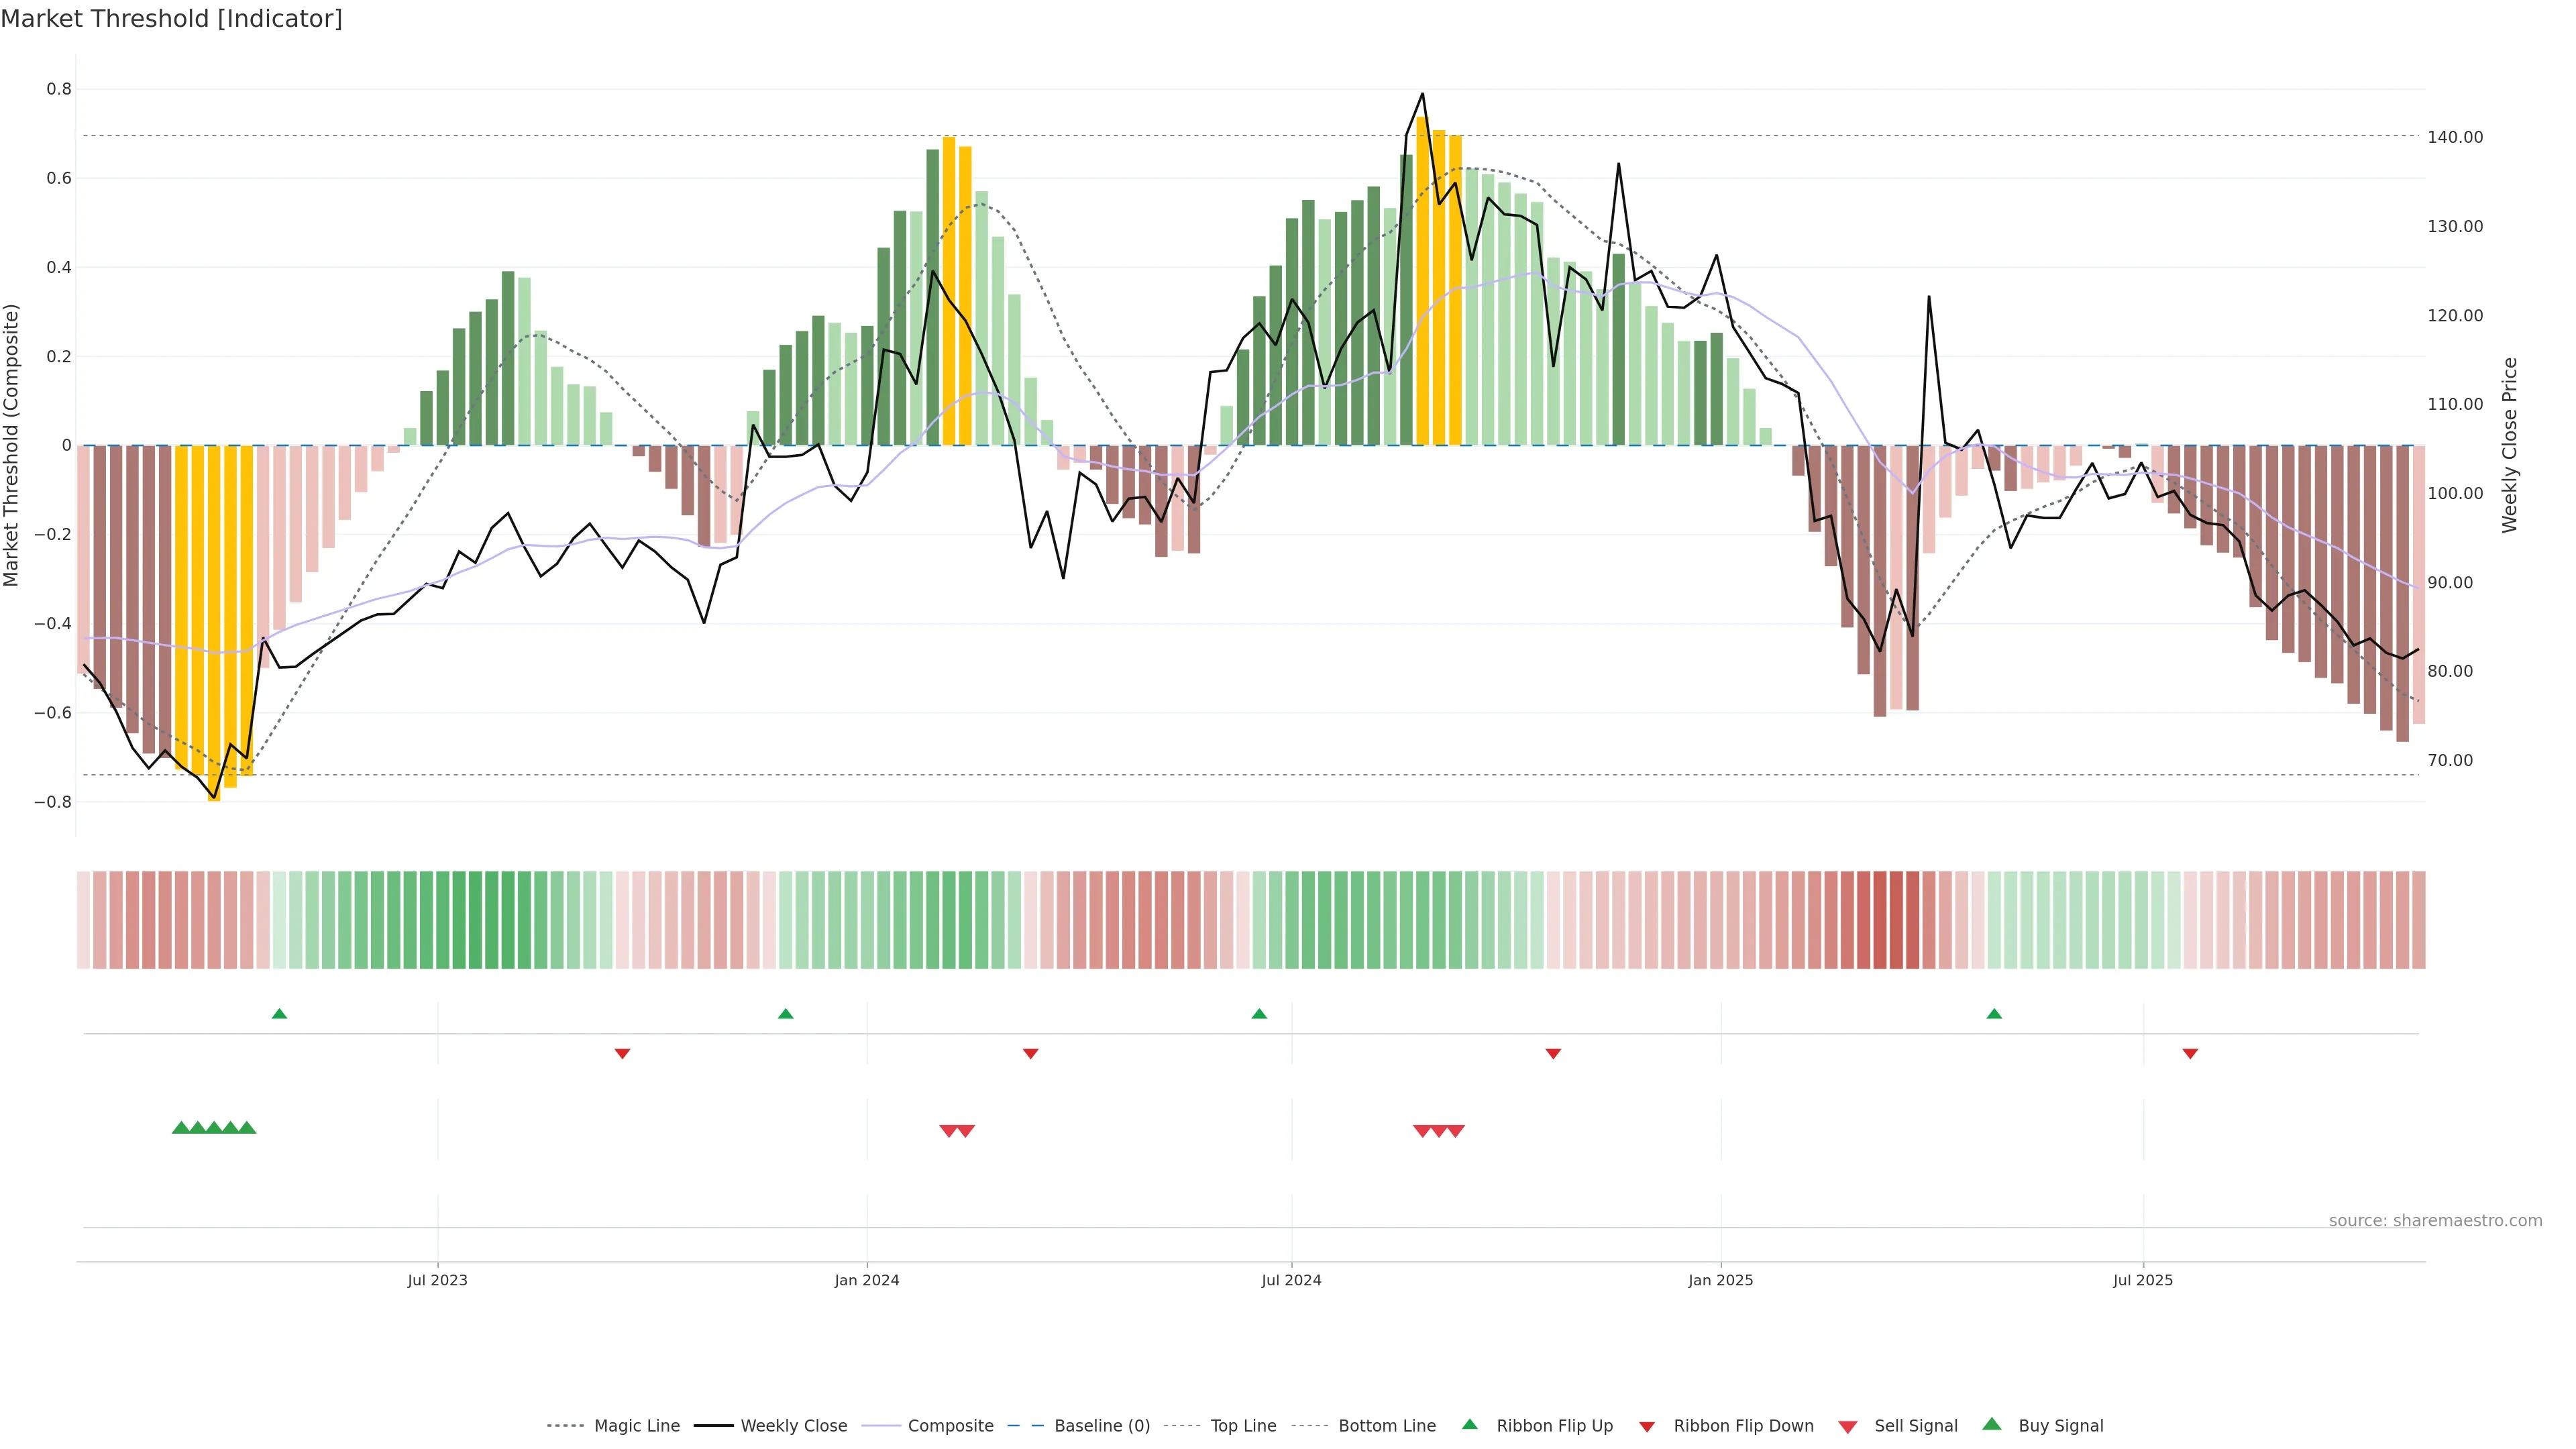Click the last Ribbon Flip Up marker, before Jul 2025
2576x1449 pixels.
(1994, 1014)
